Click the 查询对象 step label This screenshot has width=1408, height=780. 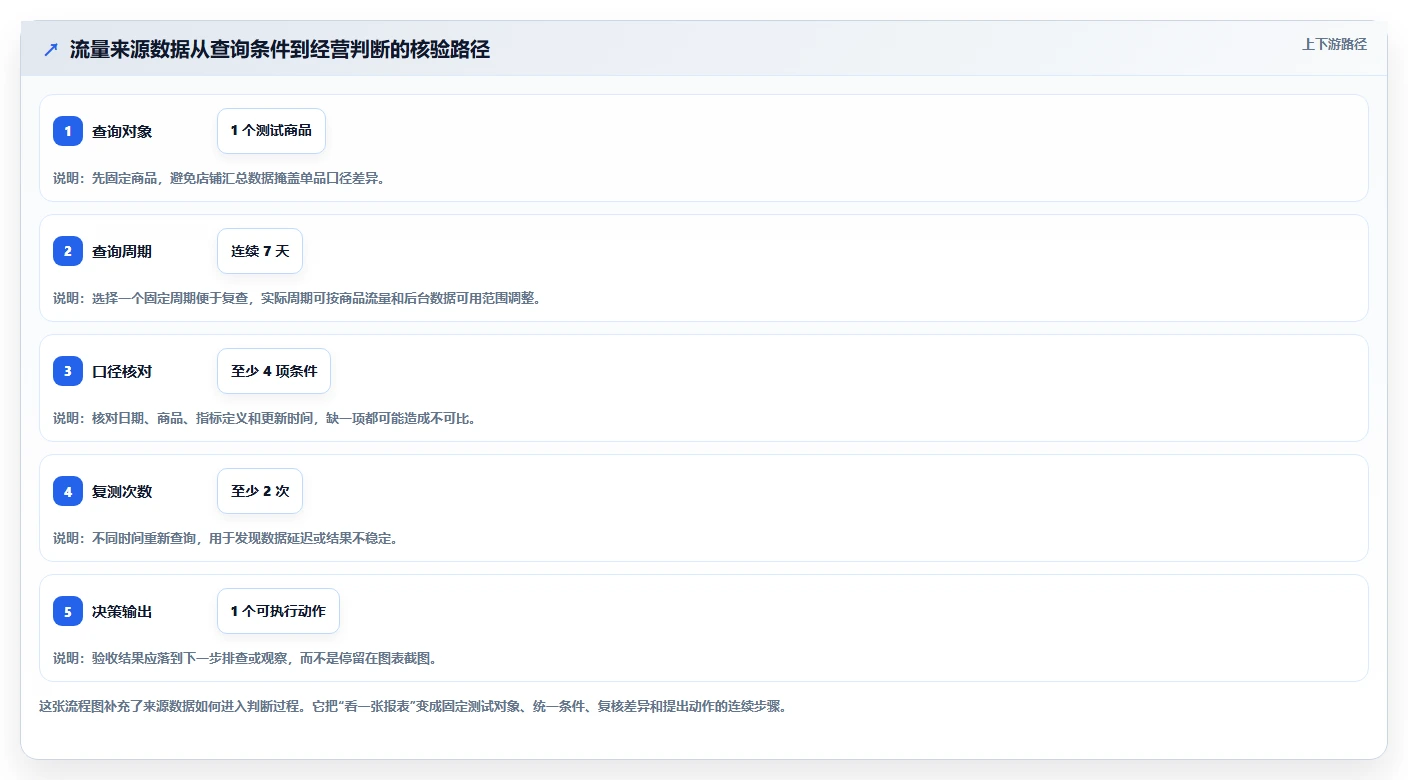pos(122,131)
